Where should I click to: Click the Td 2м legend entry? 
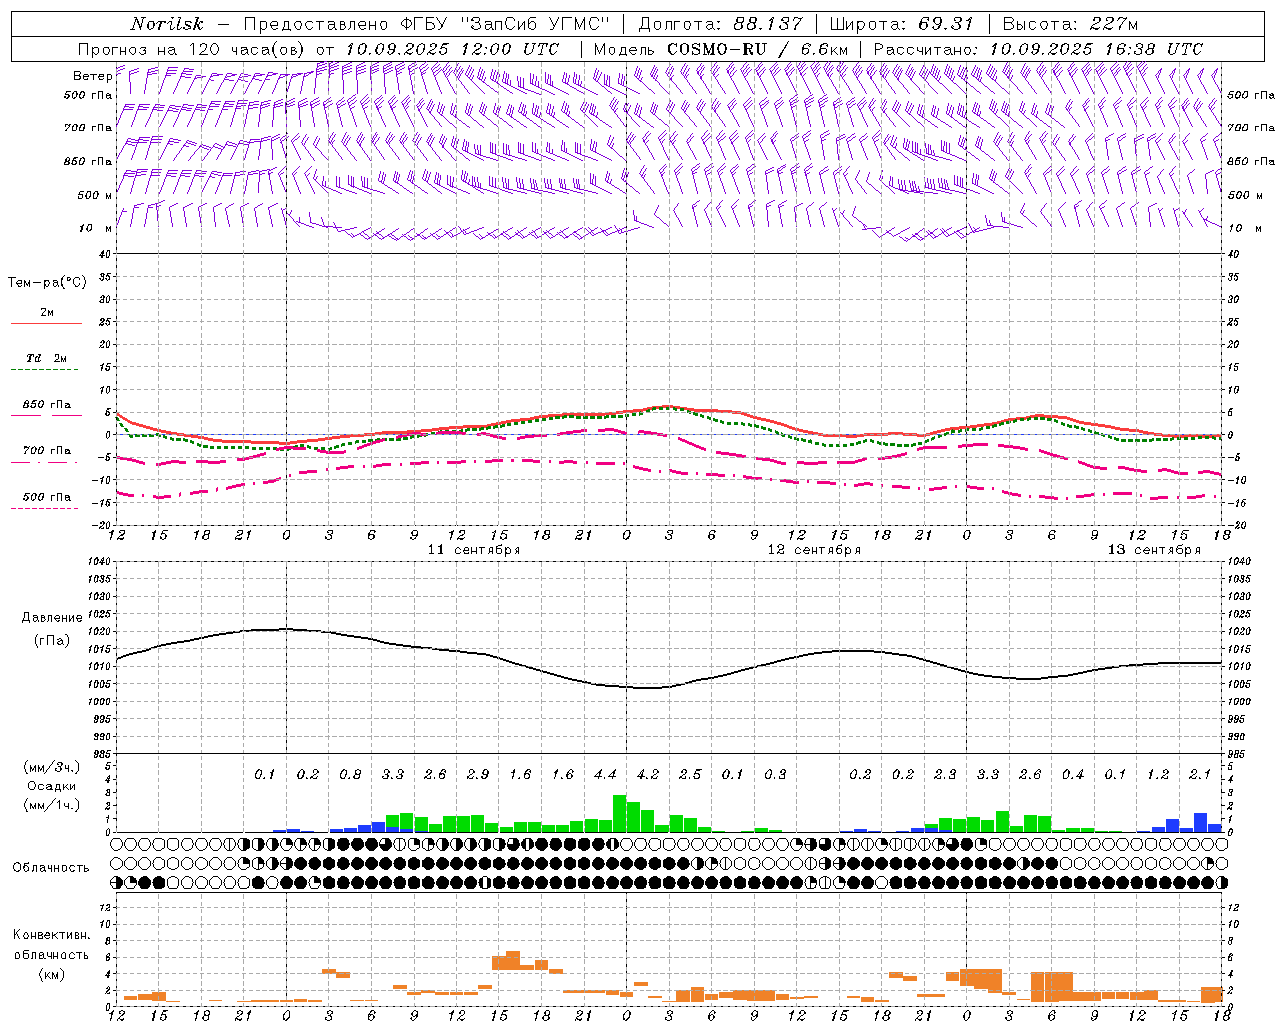point(46,358)
